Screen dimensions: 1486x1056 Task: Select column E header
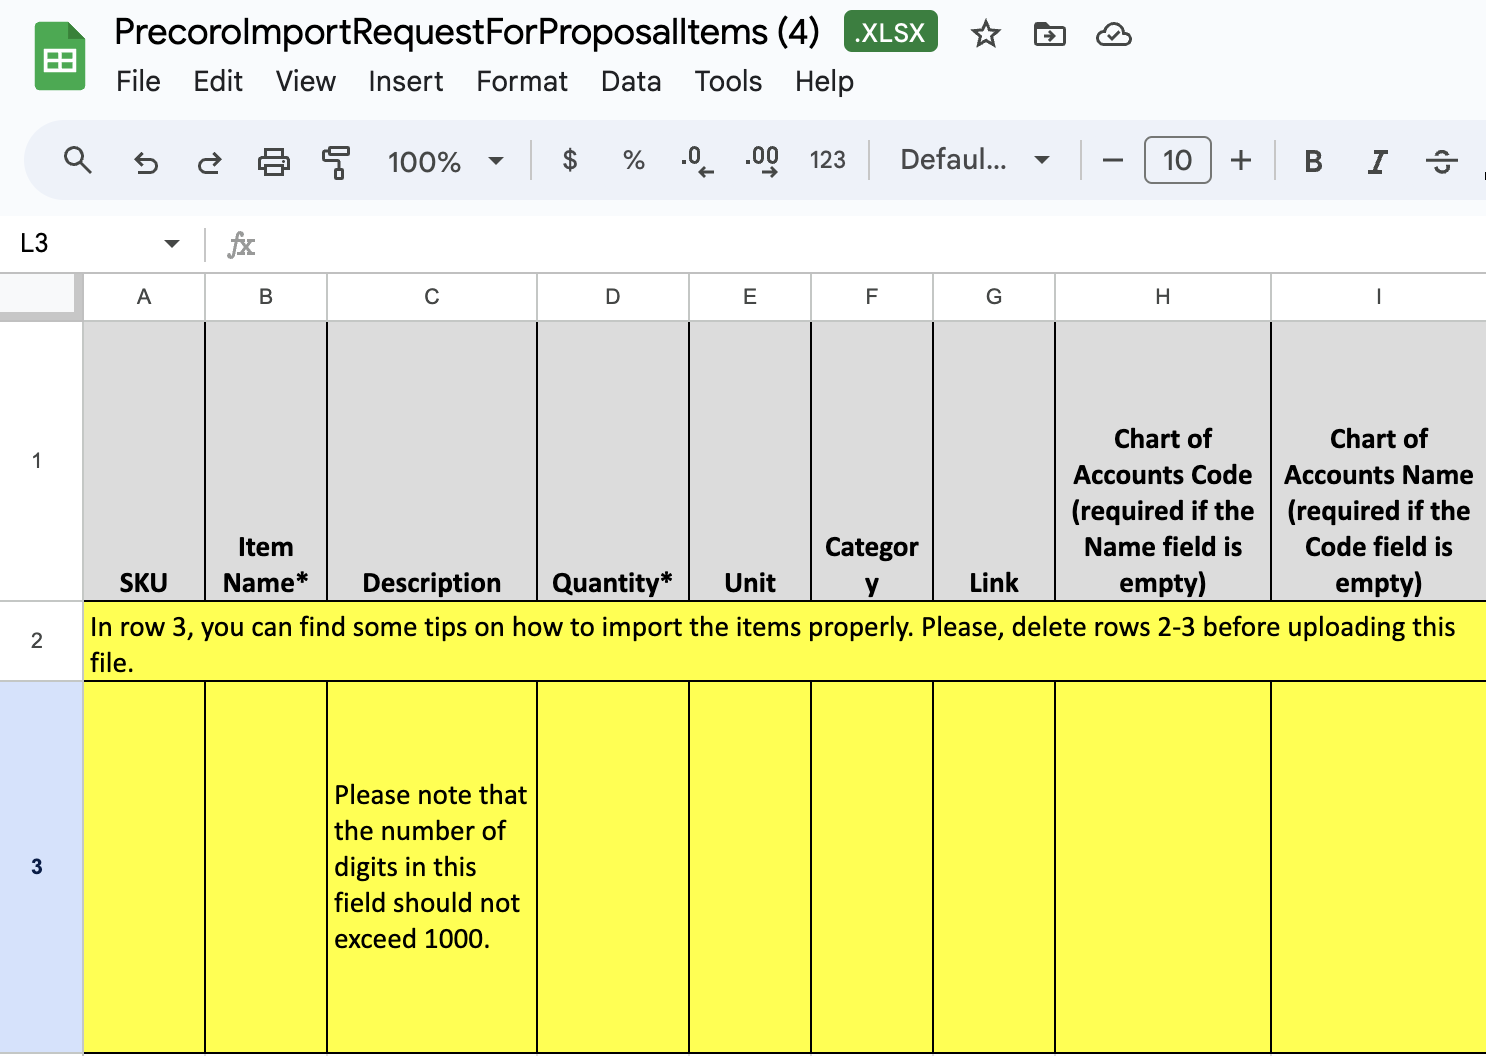coord(750,297)
